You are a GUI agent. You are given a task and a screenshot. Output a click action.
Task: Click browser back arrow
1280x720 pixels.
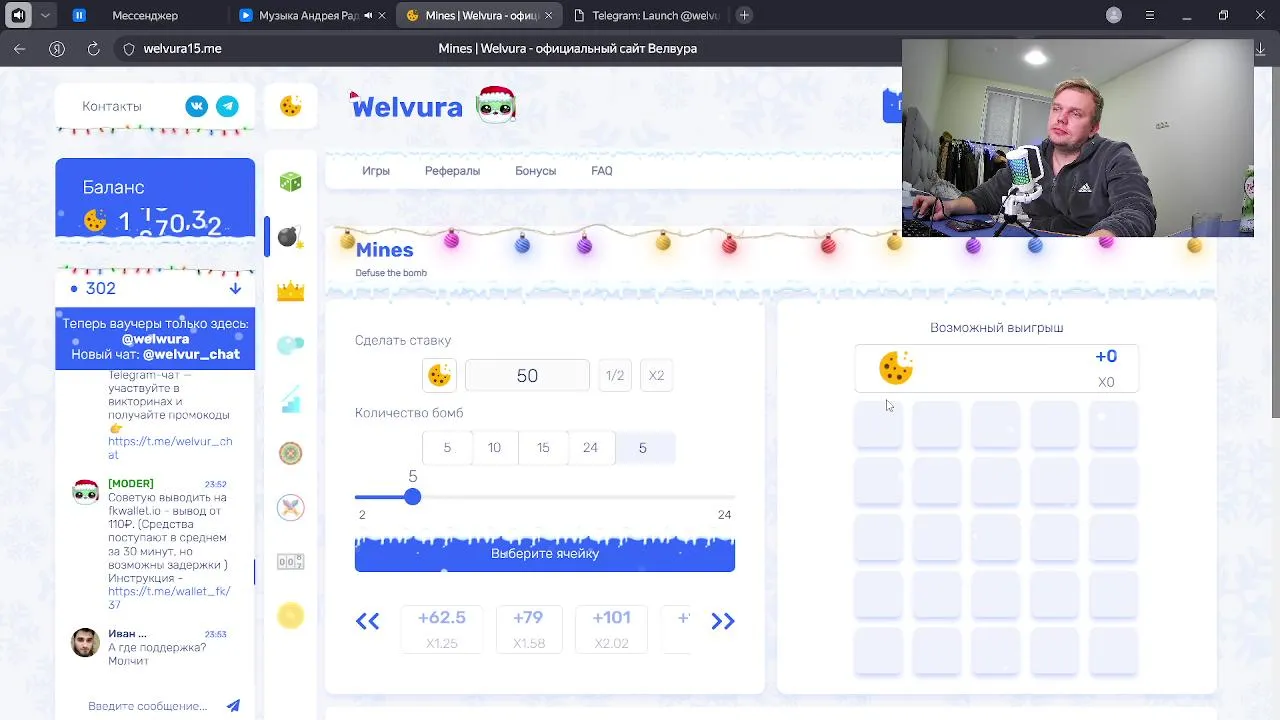pyautogui.click(x=20, y=48)
